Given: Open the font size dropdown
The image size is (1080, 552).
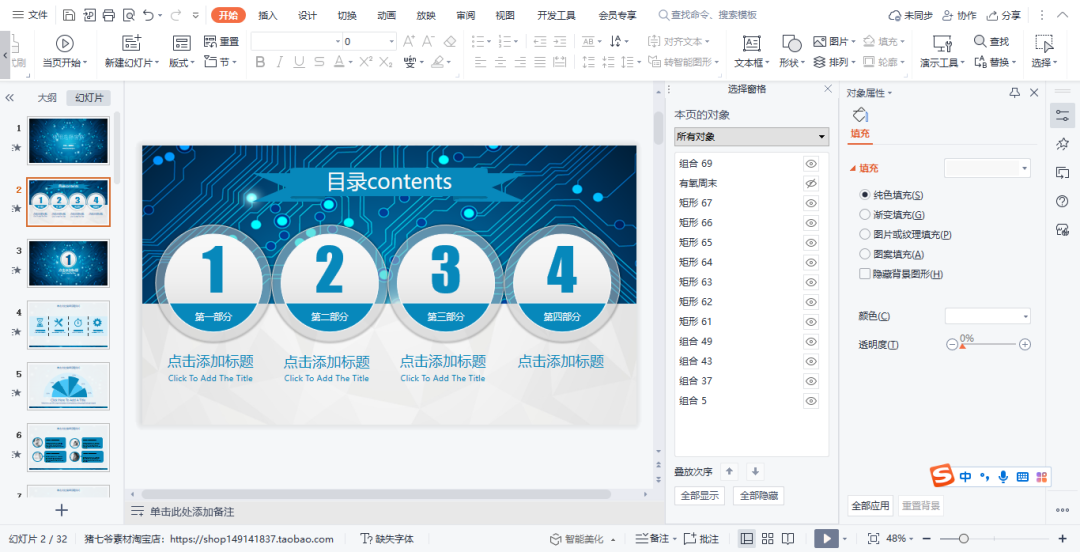Looking at the screenshot, I should tap(391, 41).
